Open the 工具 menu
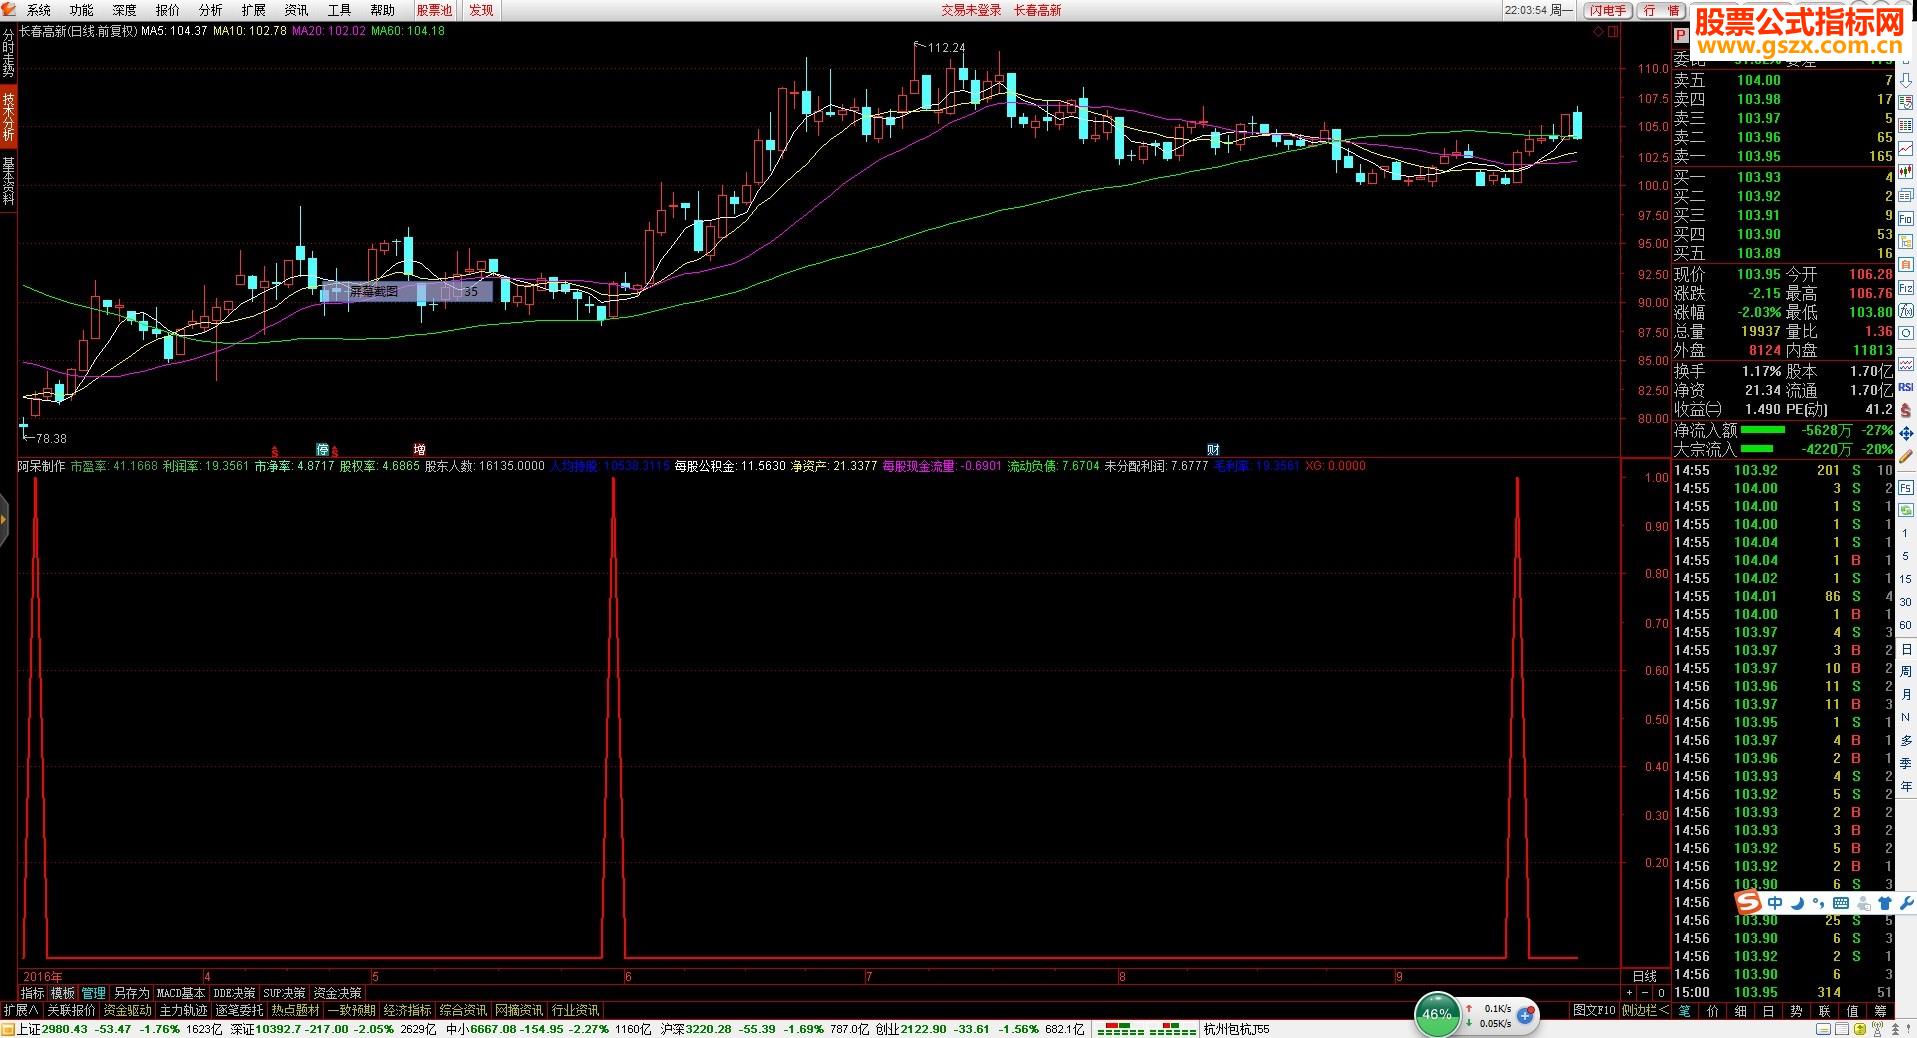Image resolution: width=1917 pixels, height=1038 pixels. (x=339, y=10)
